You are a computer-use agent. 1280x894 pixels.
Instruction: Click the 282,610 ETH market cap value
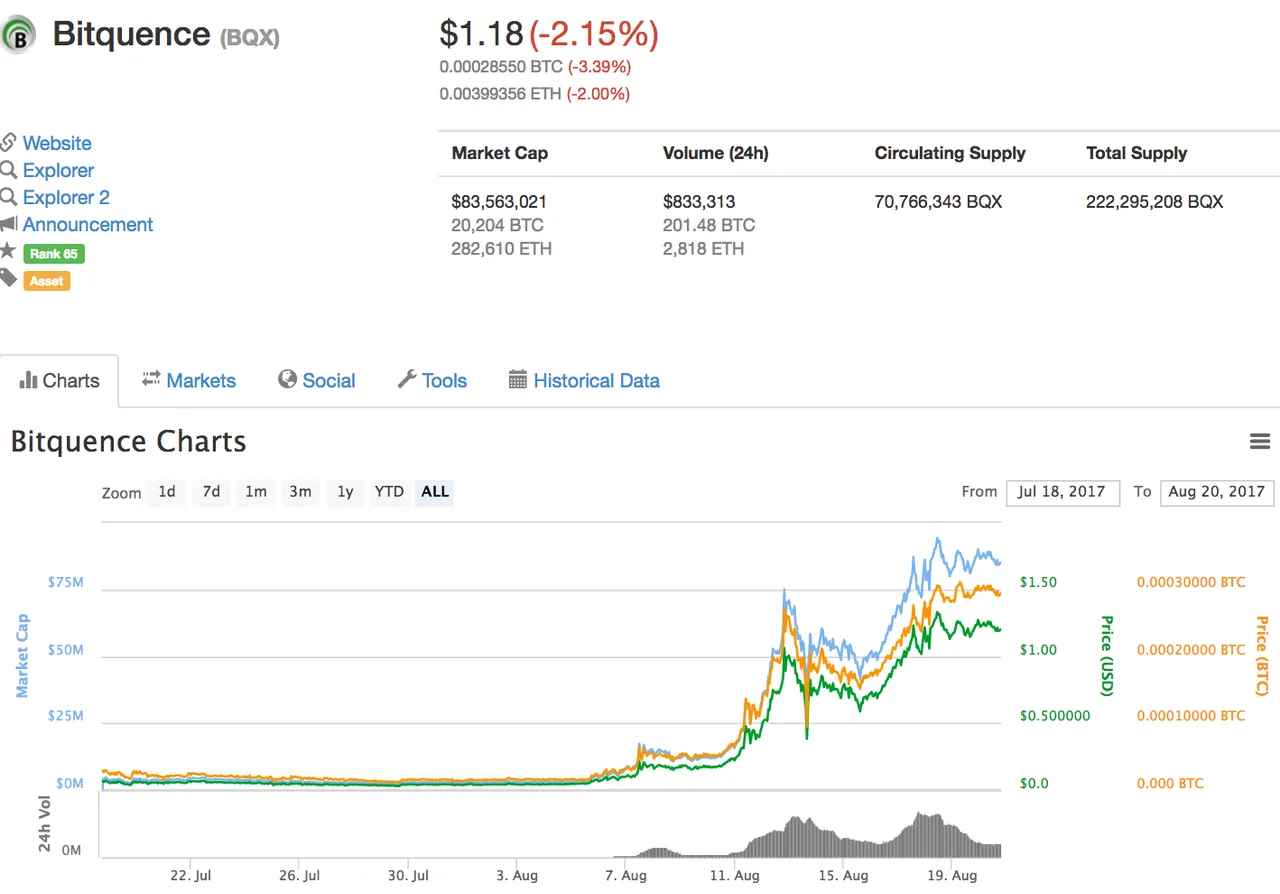click(501, 248)
